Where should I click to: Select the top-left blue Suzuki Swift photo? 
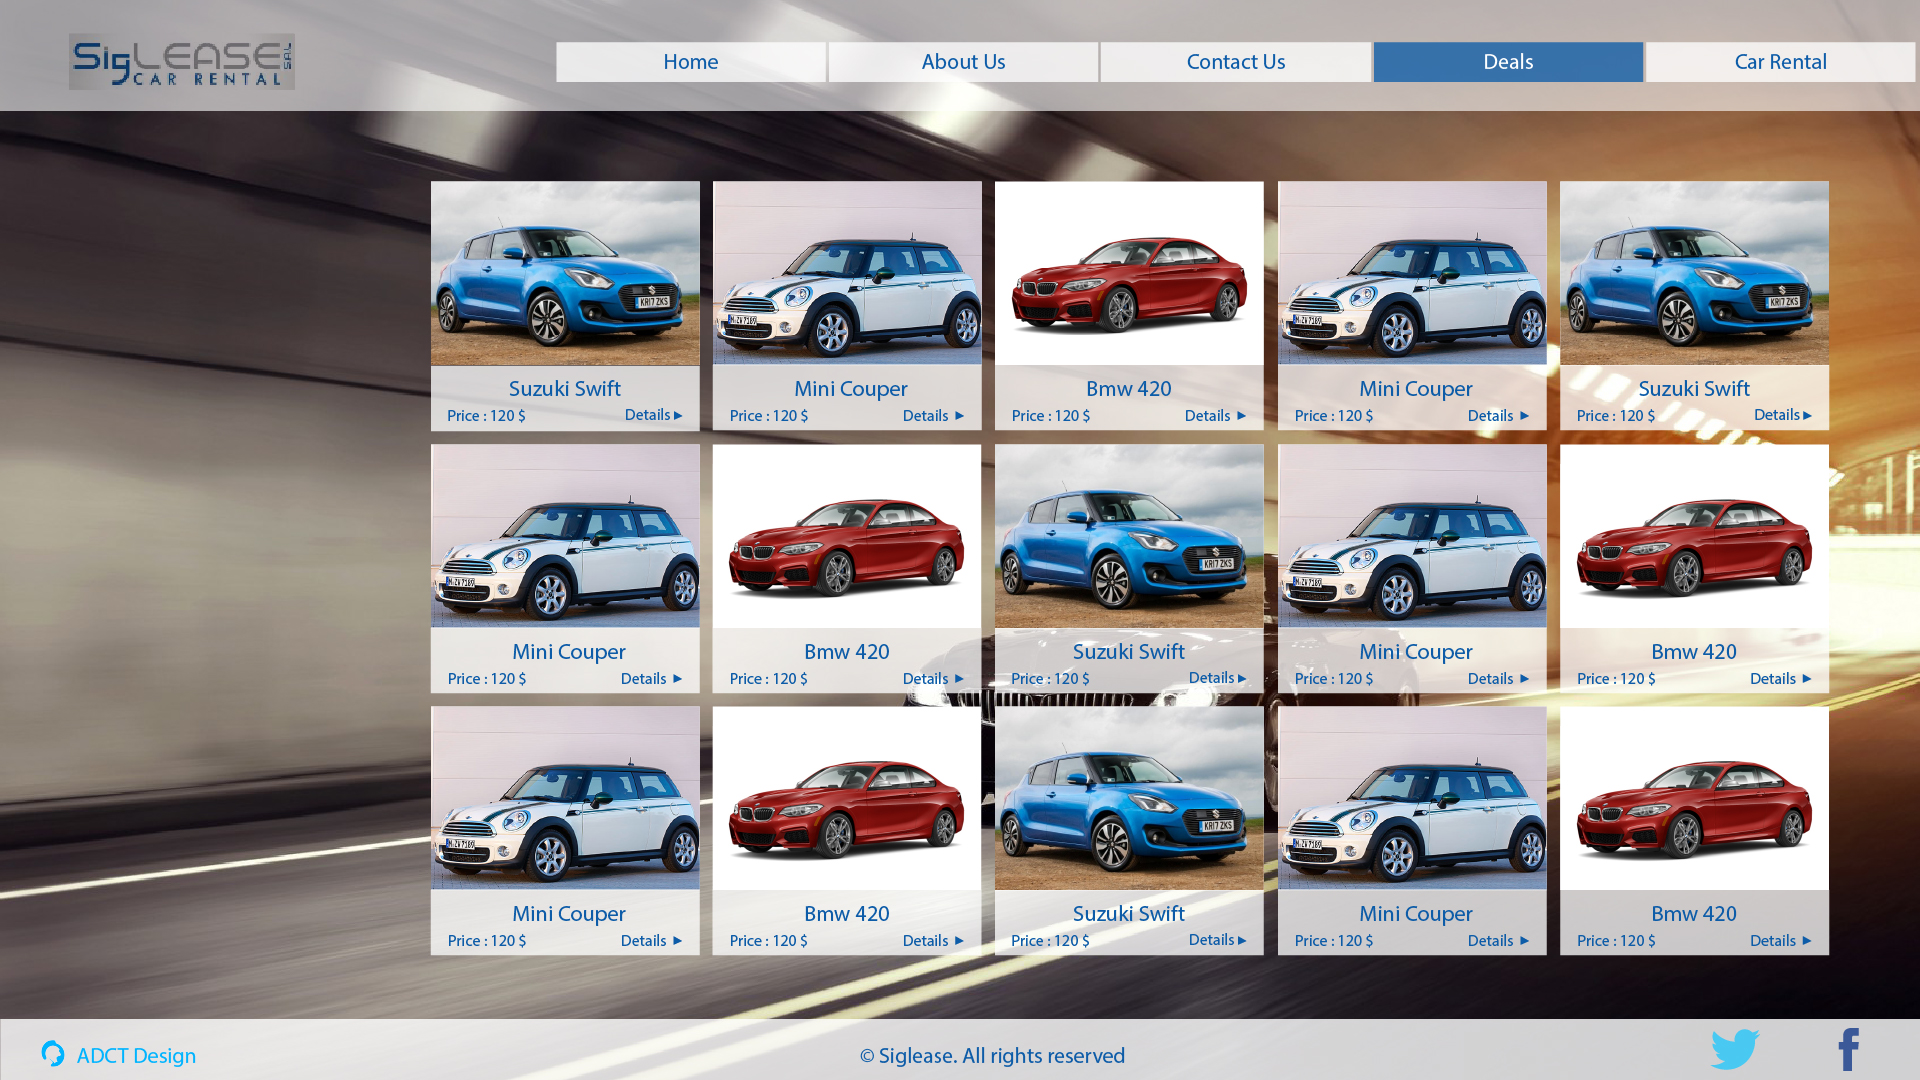coord(565,273)
